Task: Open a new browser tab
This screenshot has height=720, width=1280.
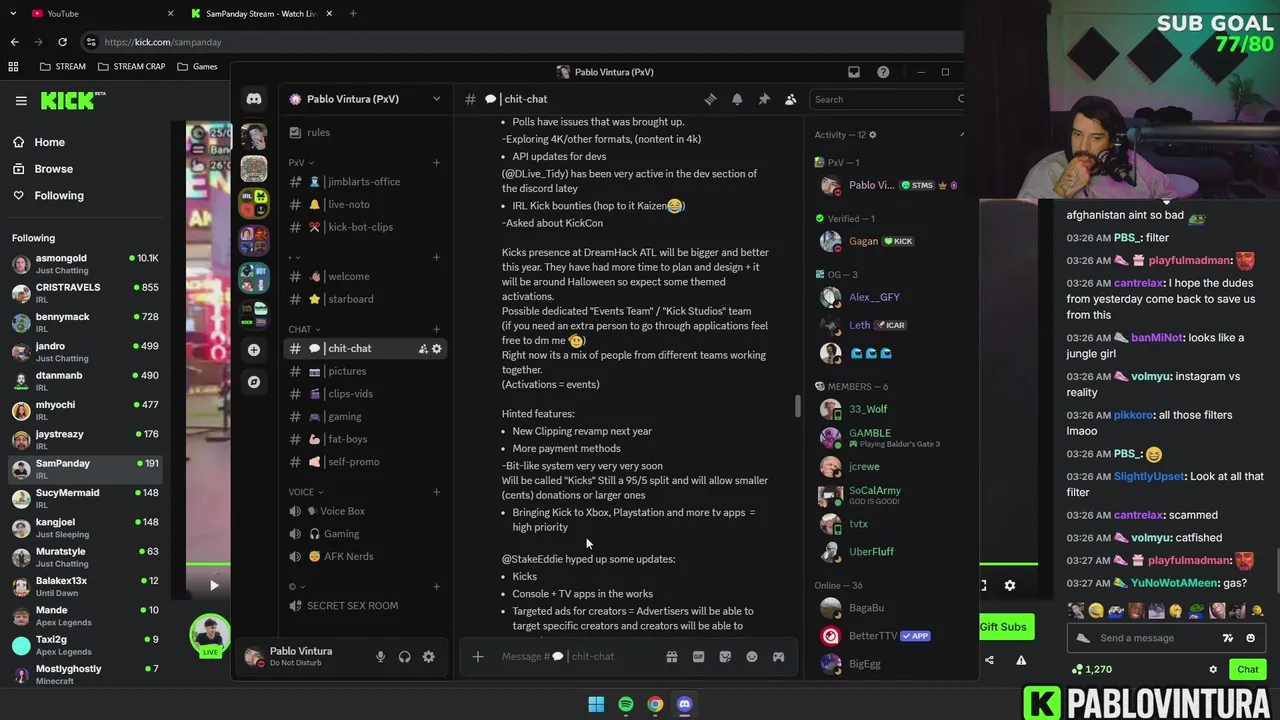Action: click(352, 13)
